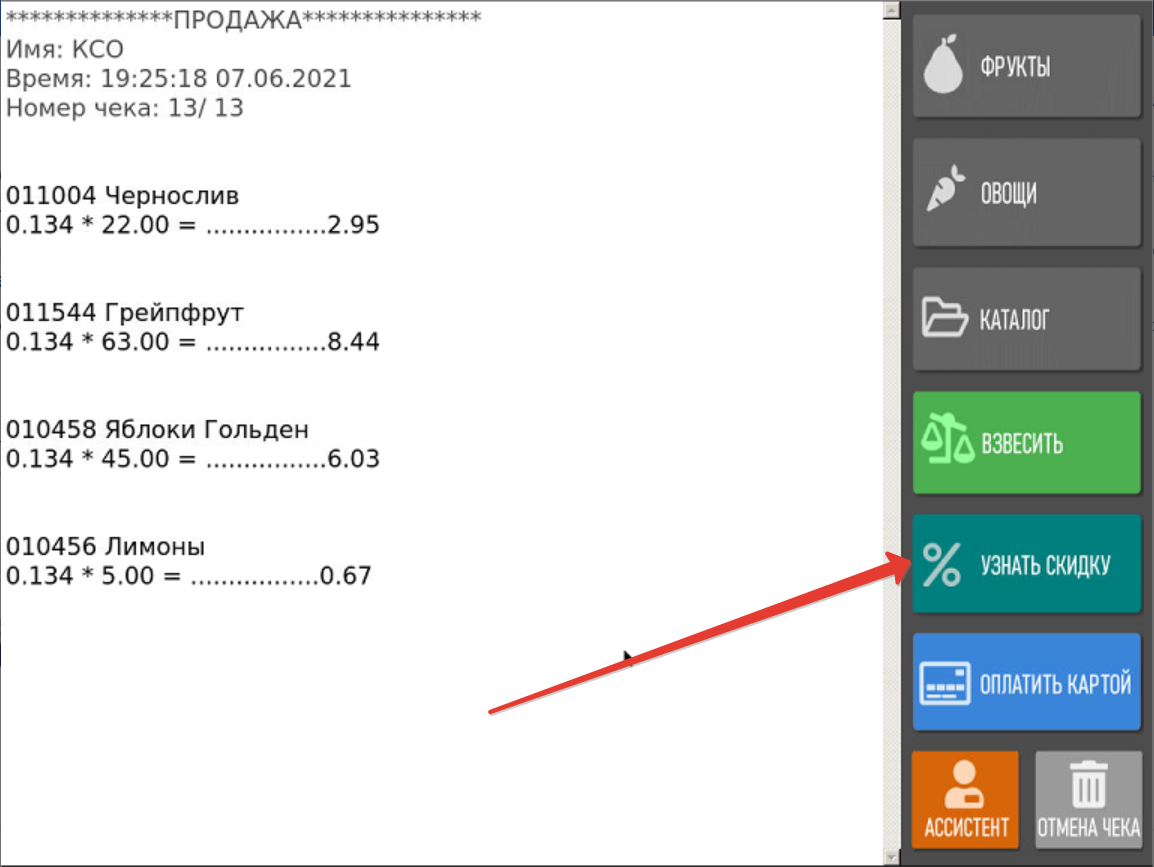Click the percent icon on Узнать скидку

coord(941,566)
